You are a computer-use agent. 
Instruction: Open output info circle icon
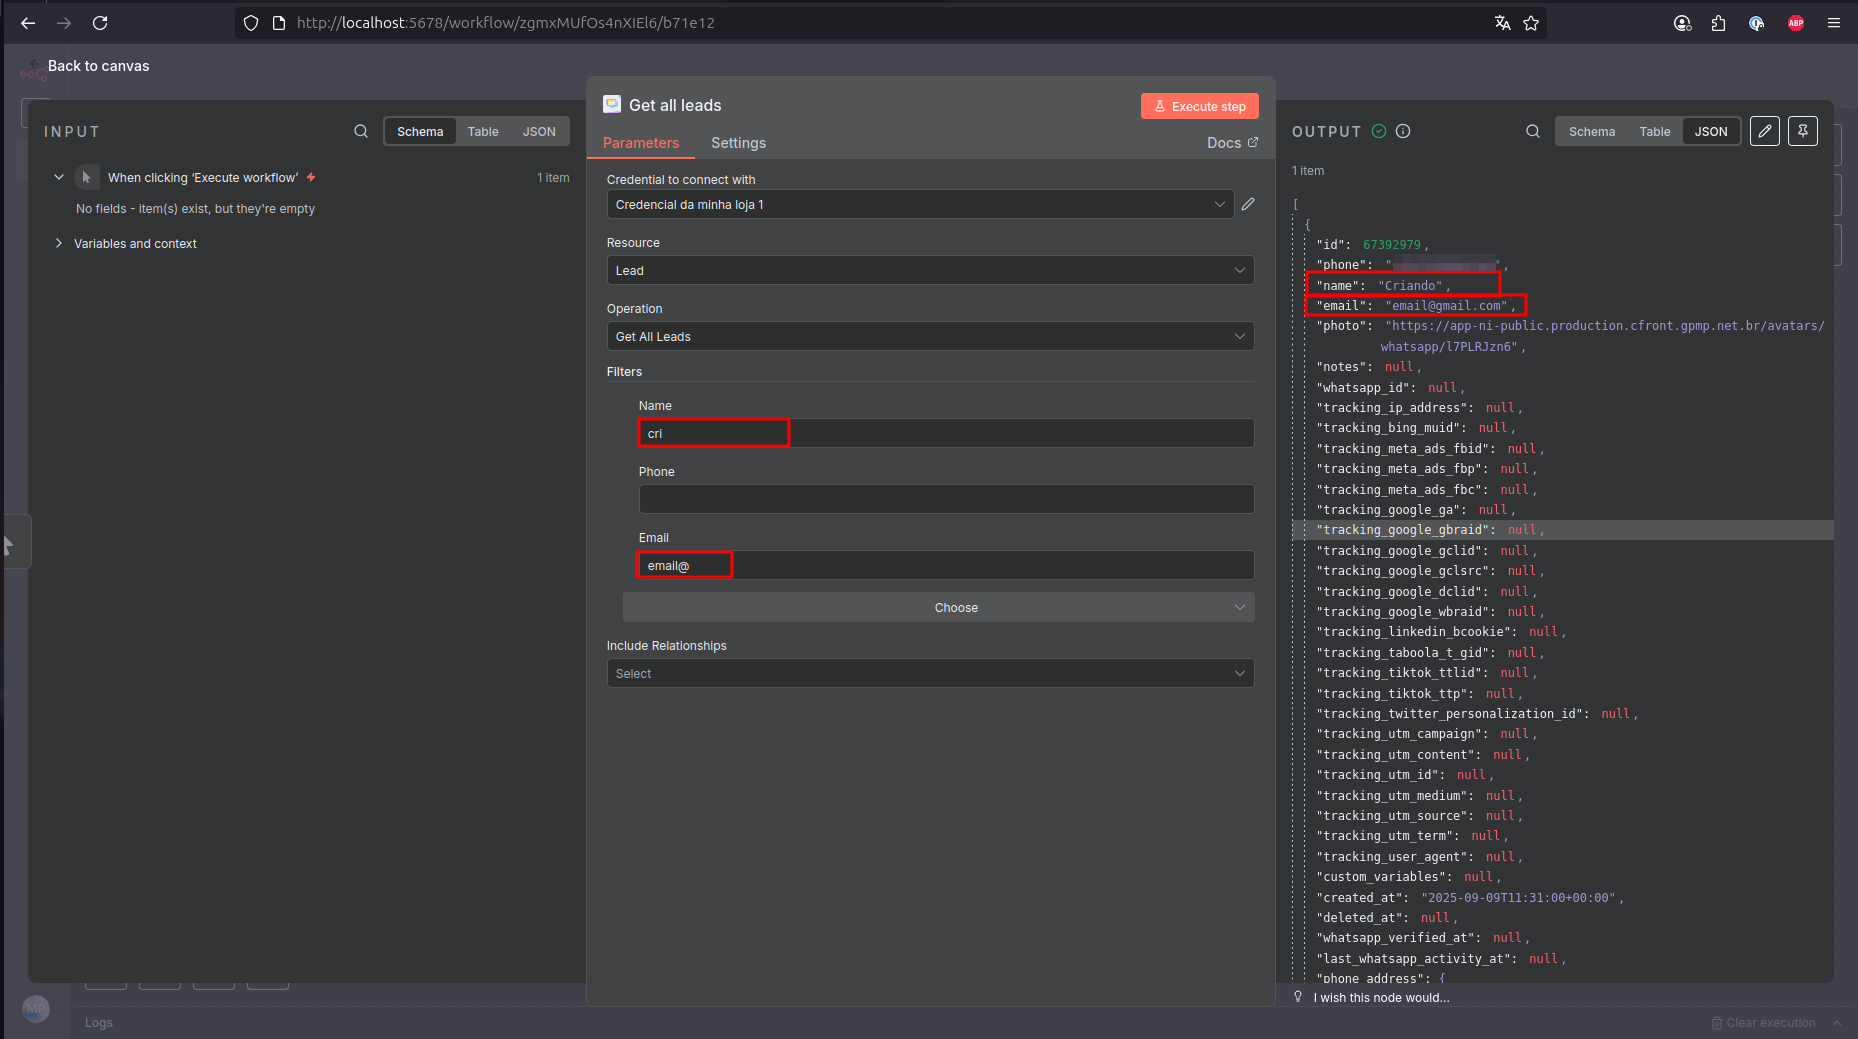(1403, 131)
